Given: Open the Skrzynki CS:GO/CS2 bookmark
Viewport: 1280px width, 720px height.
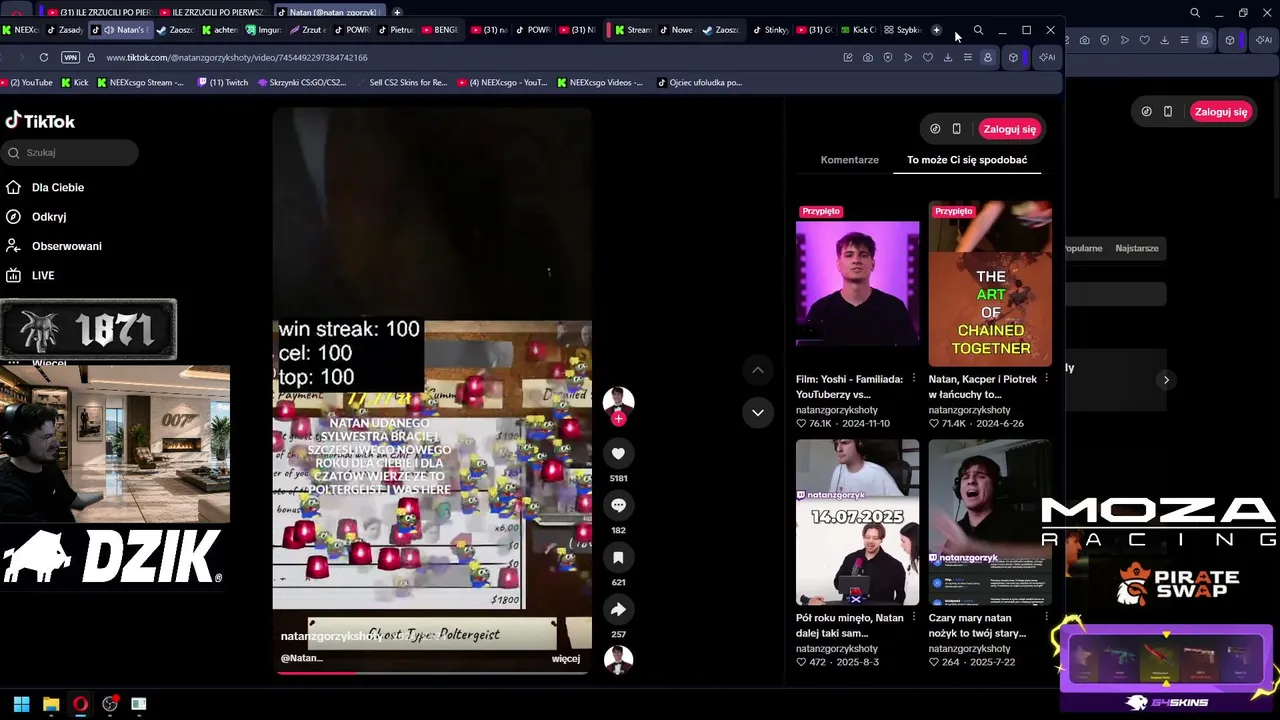Looking at the screenshot, I should tap(302, 83).
